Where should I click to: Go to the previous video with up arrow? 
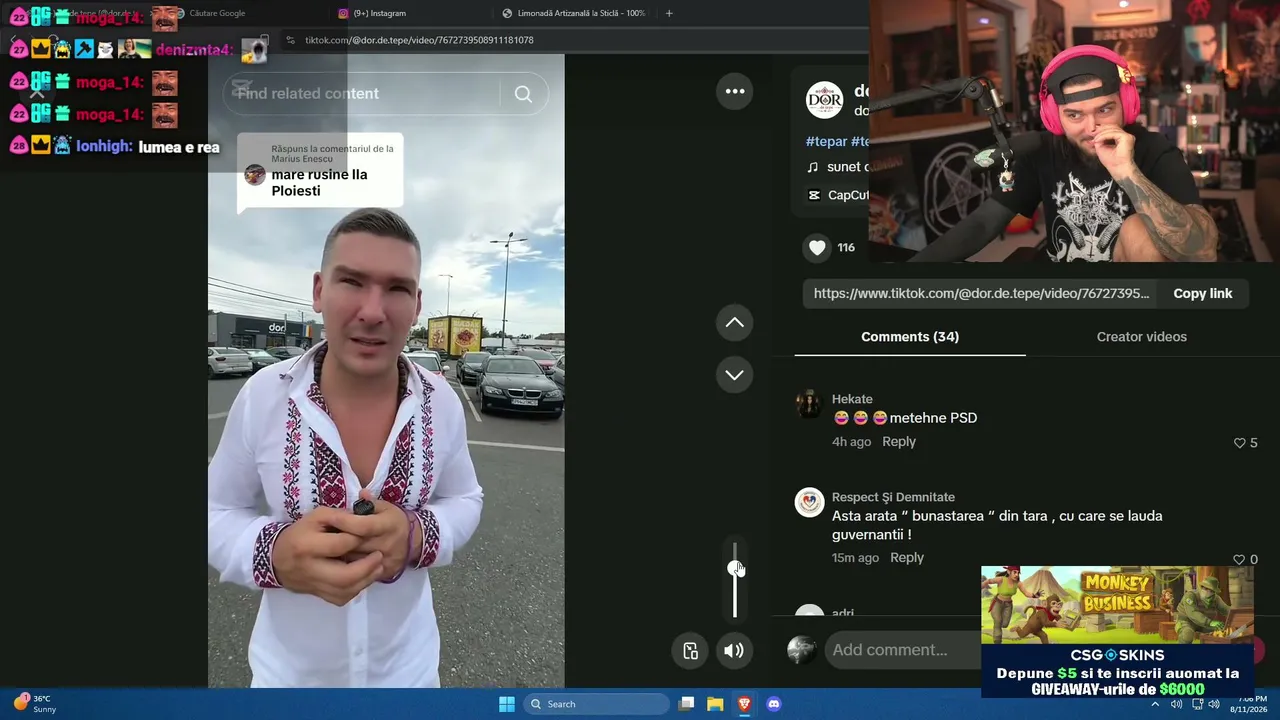point(735,322)
